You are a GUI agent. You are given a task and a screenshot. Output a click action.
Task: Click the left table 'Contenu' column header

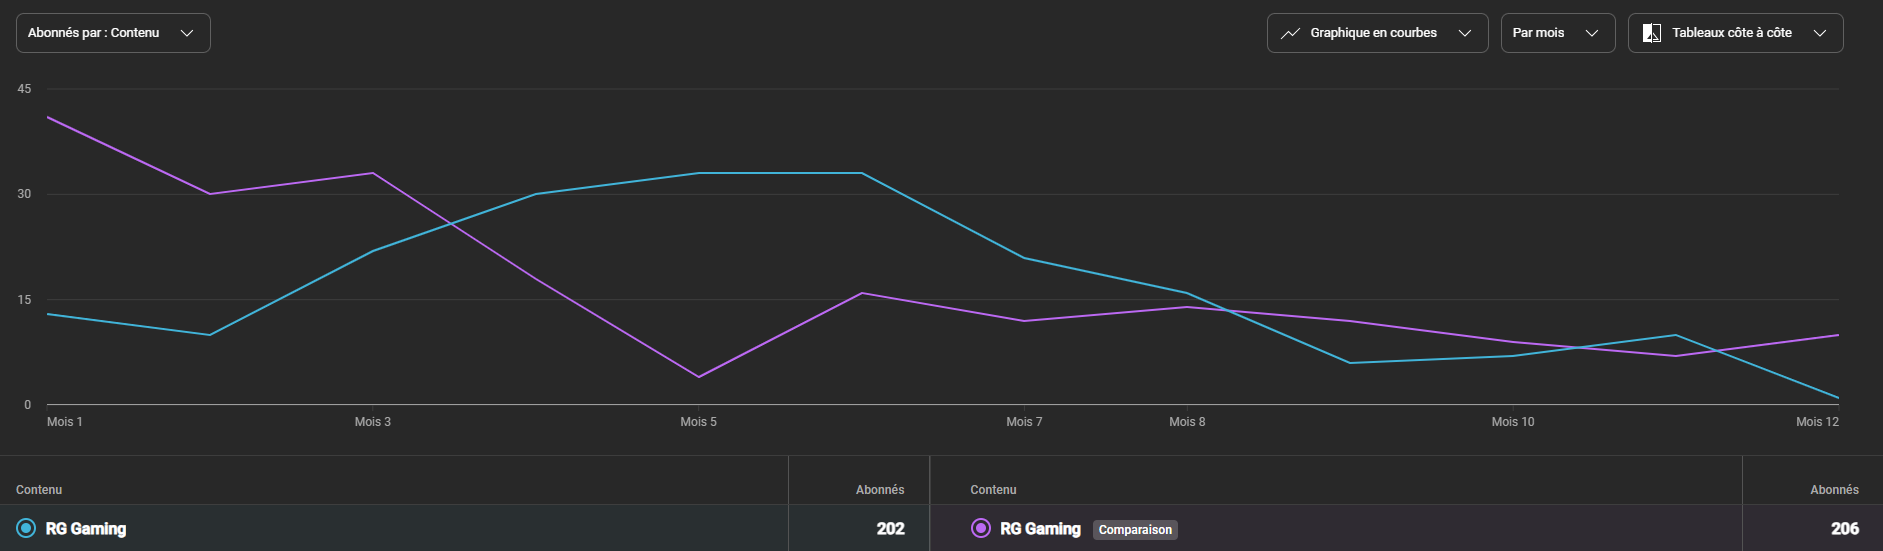click(39, 490)
